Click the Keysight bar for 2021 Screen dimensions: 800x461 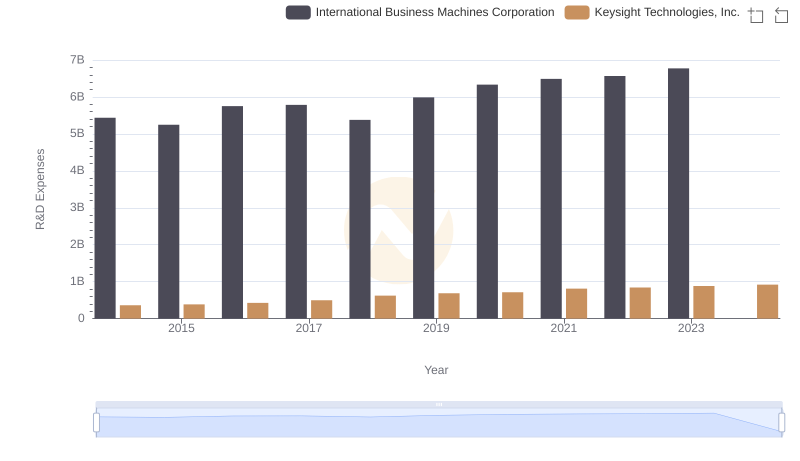point(577,303)
